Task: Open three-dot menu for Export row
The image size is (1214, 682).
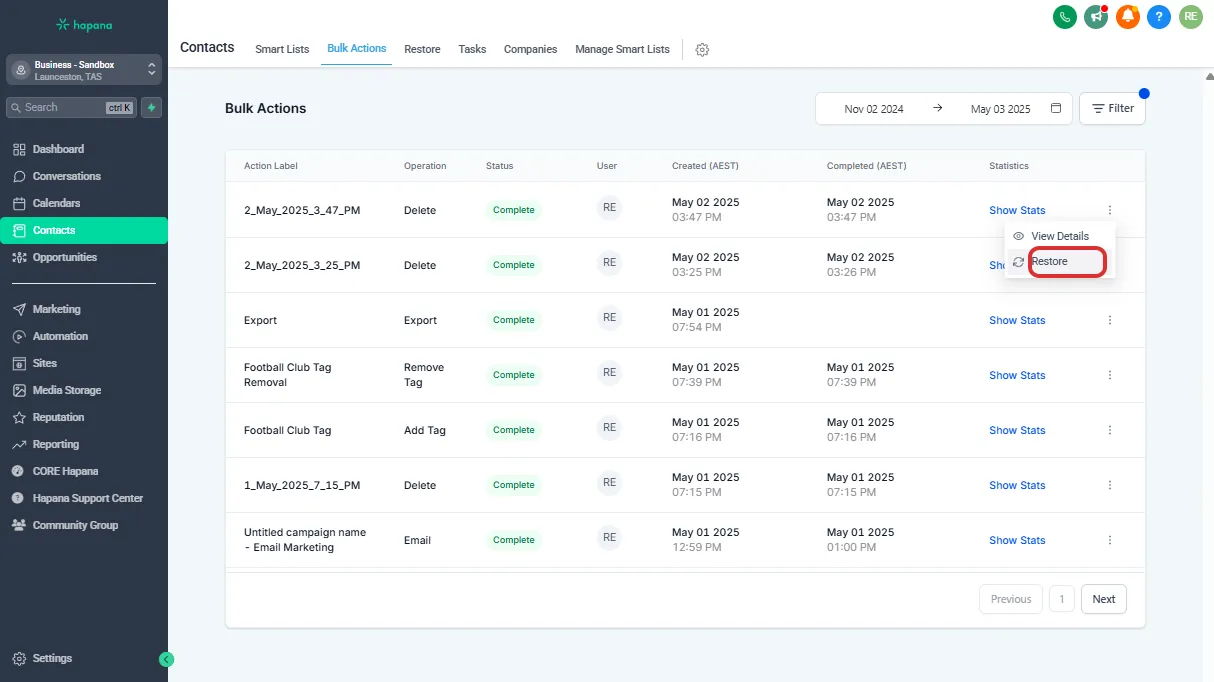Action: click(x=1110, y=320)
